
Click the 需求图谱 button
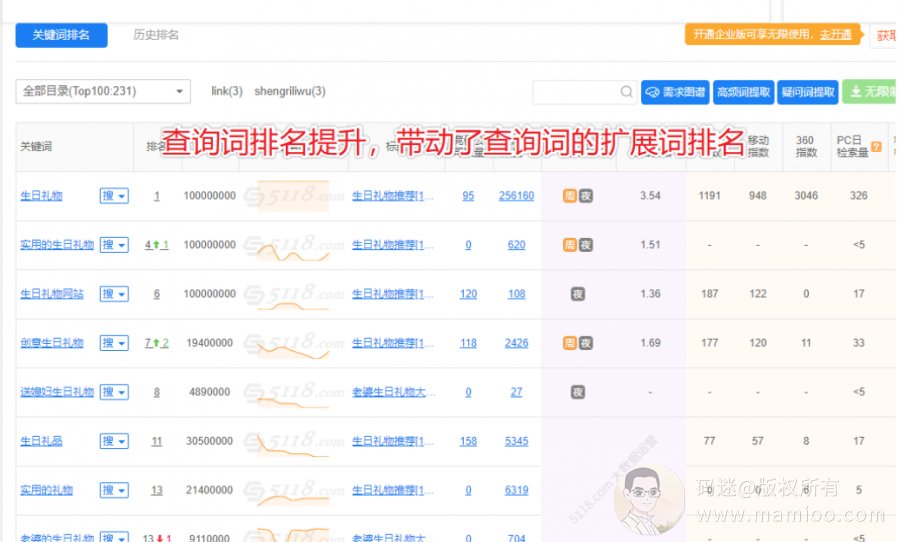pos(674,92)
